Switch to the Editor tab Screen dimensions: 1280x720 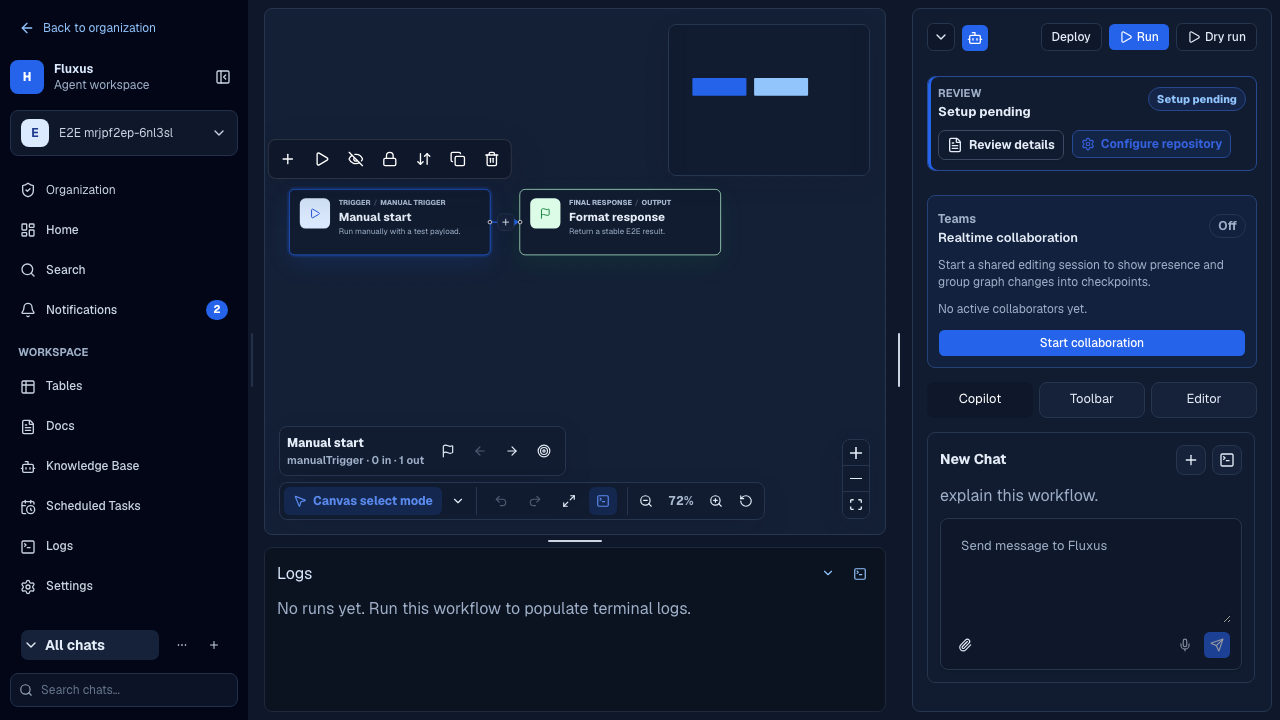(1204, 399)
